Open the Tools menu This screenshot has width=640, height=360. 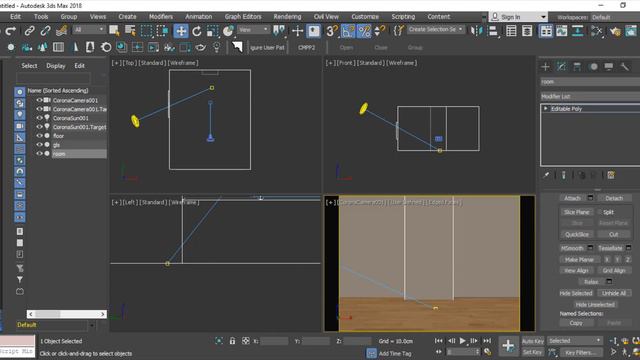tap(41, 16)
